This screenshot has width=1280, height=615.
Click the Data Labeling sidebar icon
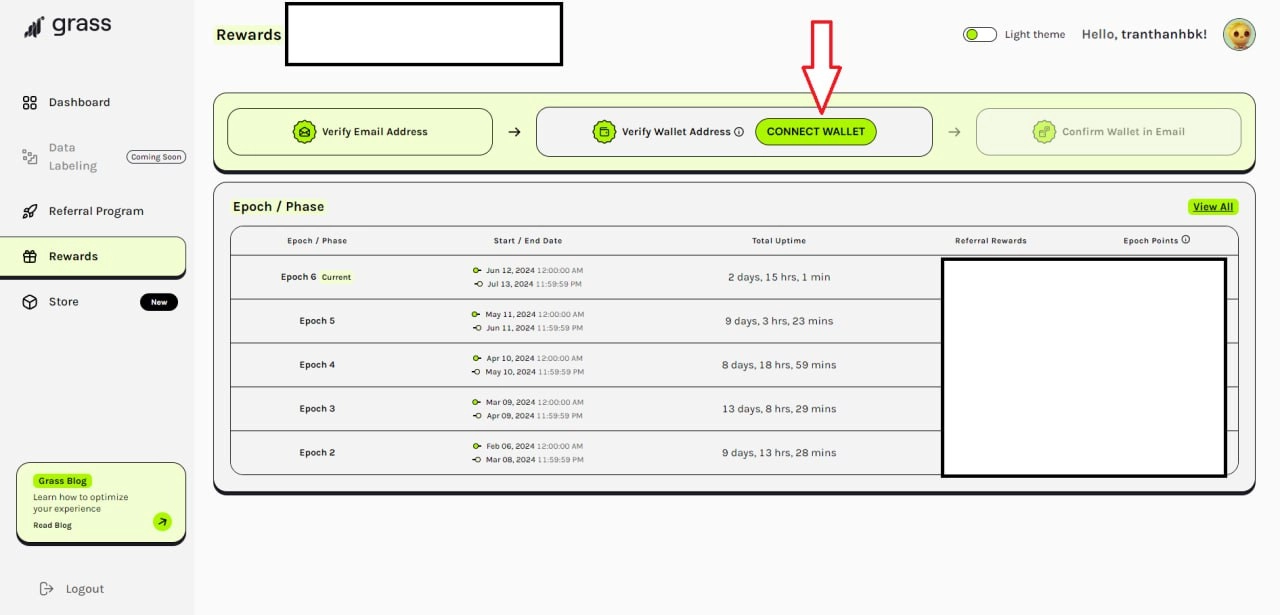[30, 157]
